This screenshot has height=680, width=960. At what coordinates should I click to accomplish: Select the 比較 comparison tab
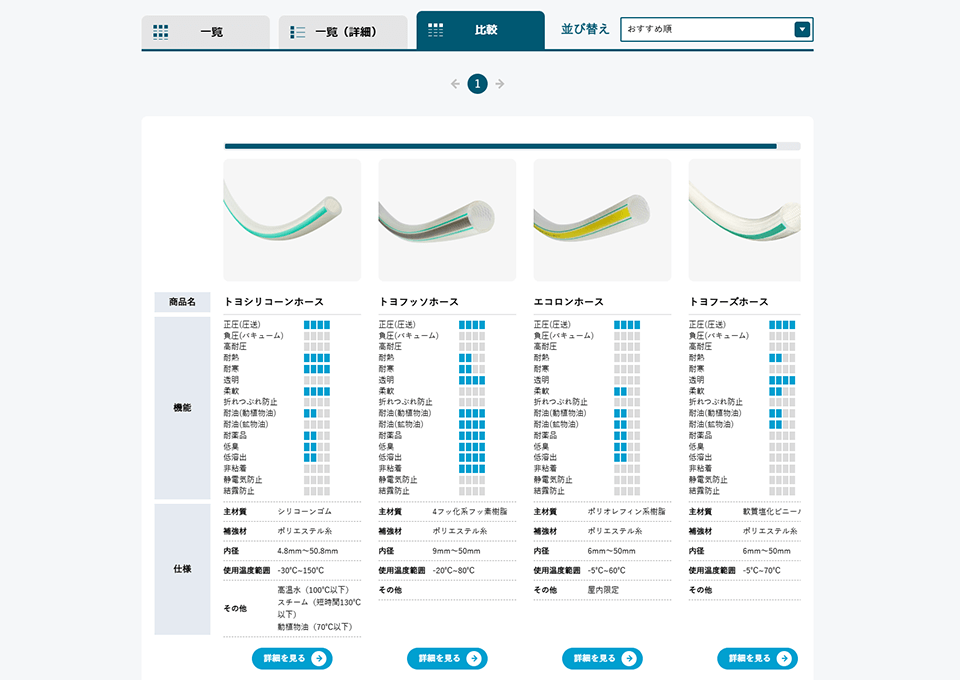[481, 30]
